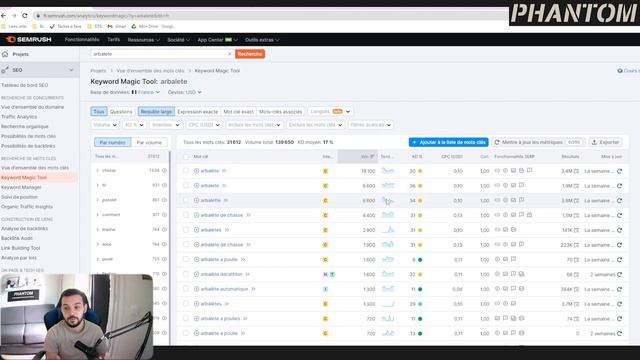Tick the checkbox for arbalète decathlon
Image resolution: width=640 pixels, height=360 pixels.
[186, 274]
